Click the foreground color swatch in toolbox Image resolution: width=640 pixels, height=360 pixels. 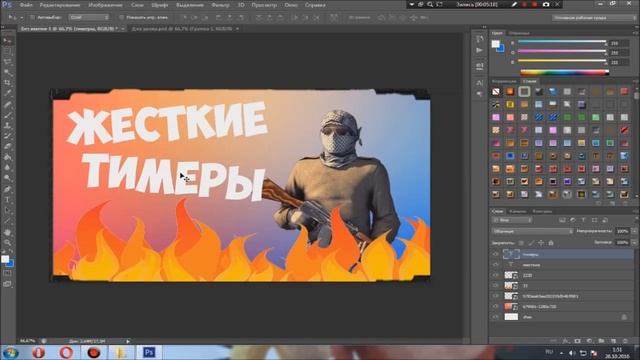click(x=5, y=259)
